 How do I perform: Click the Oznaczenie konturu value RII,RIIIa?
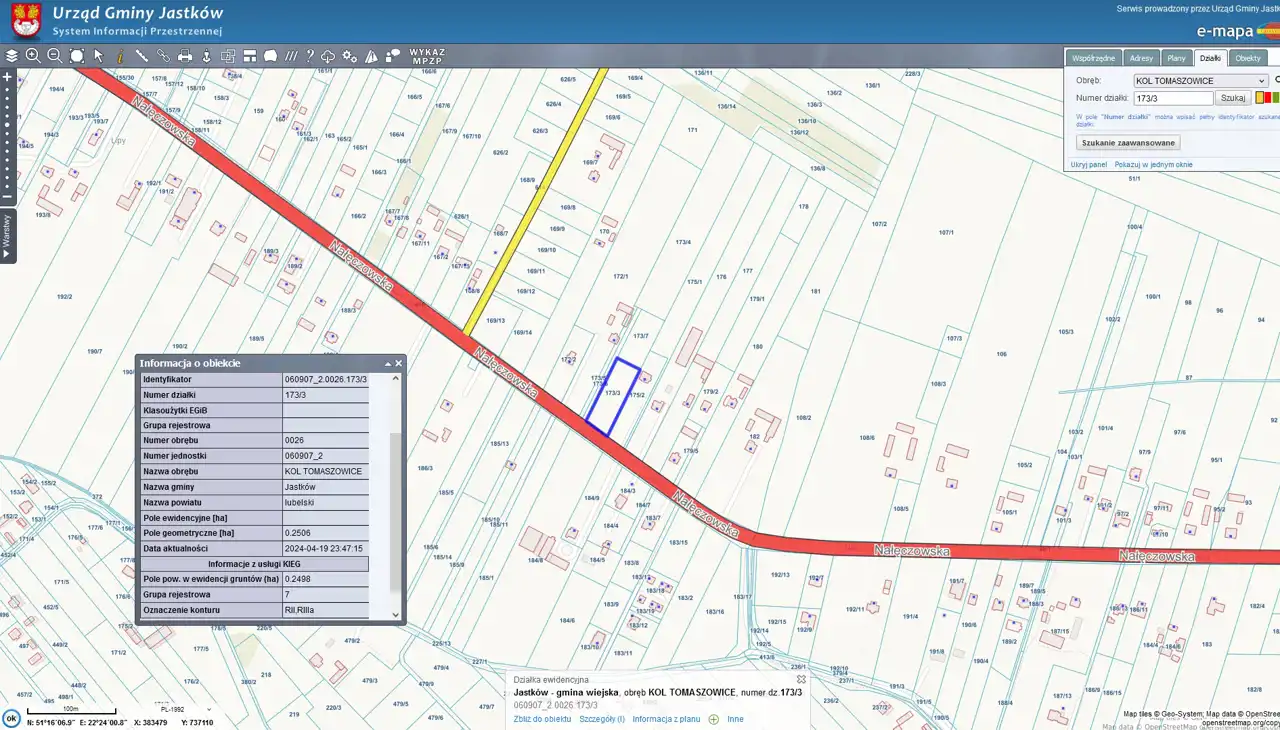(x=326, y=610)
